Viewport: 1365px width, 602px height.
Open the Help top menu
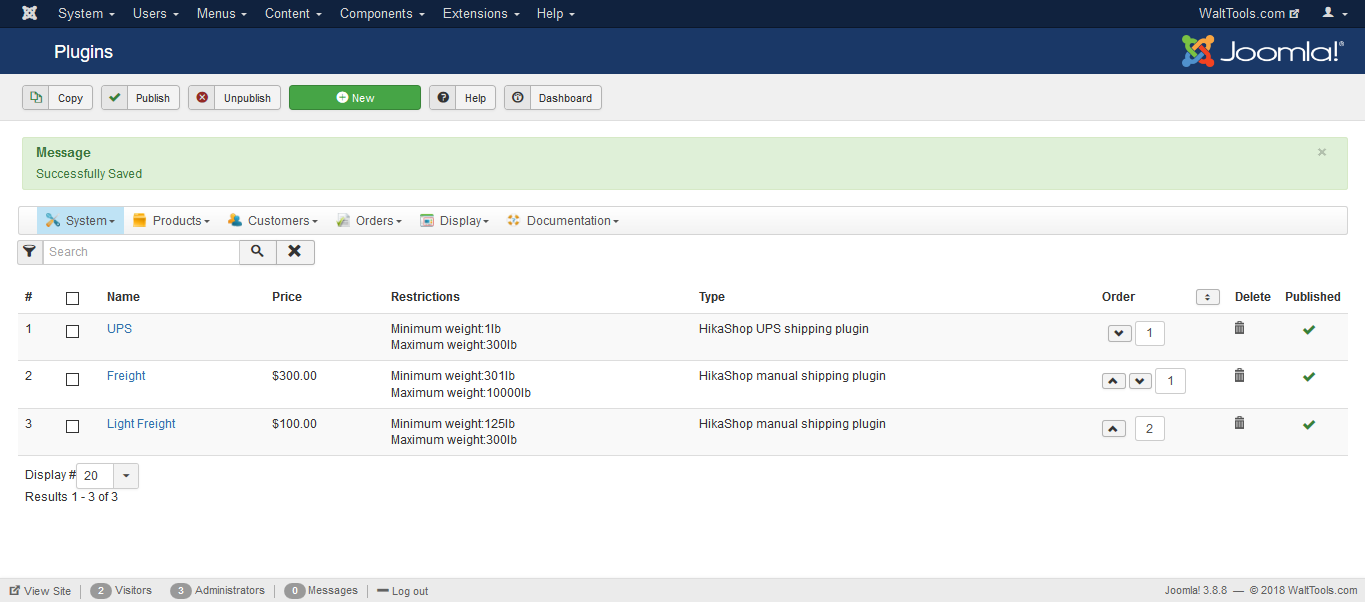[556, 13]
